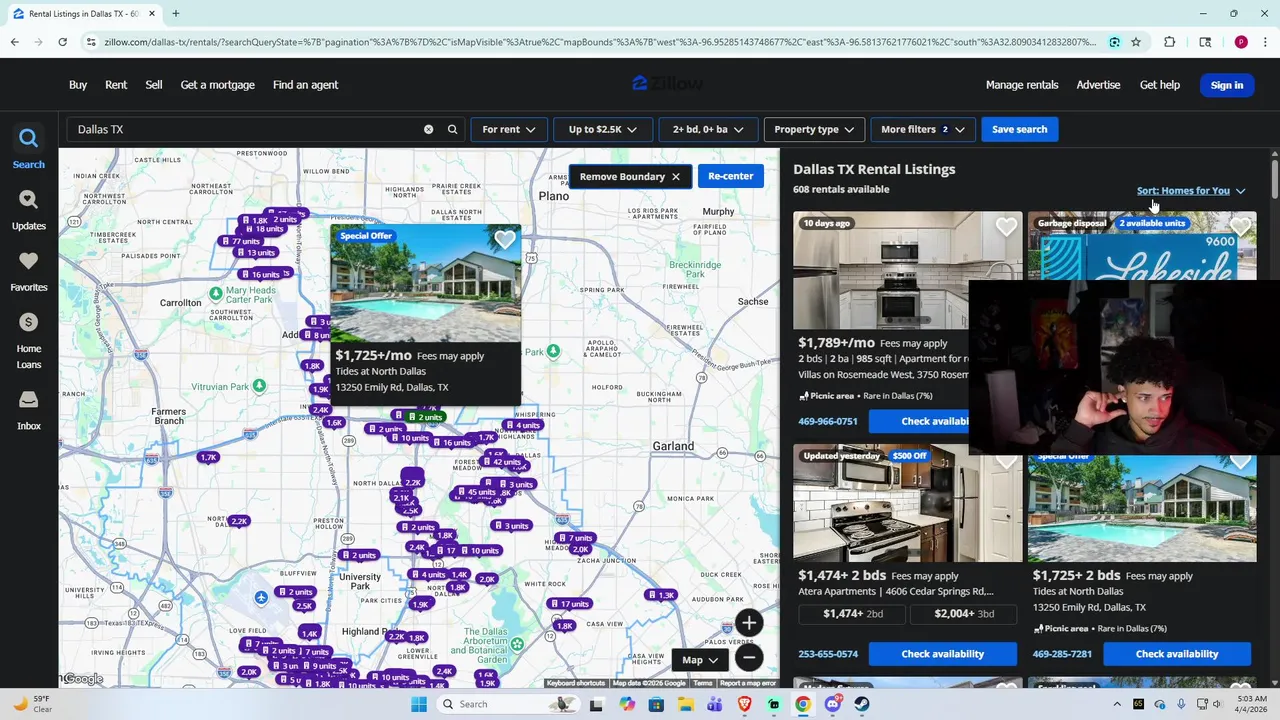Open Sort: Homes for You dropdown
The width and height of the screenshot is (1280, 720).
click(x=1190, y=191)
